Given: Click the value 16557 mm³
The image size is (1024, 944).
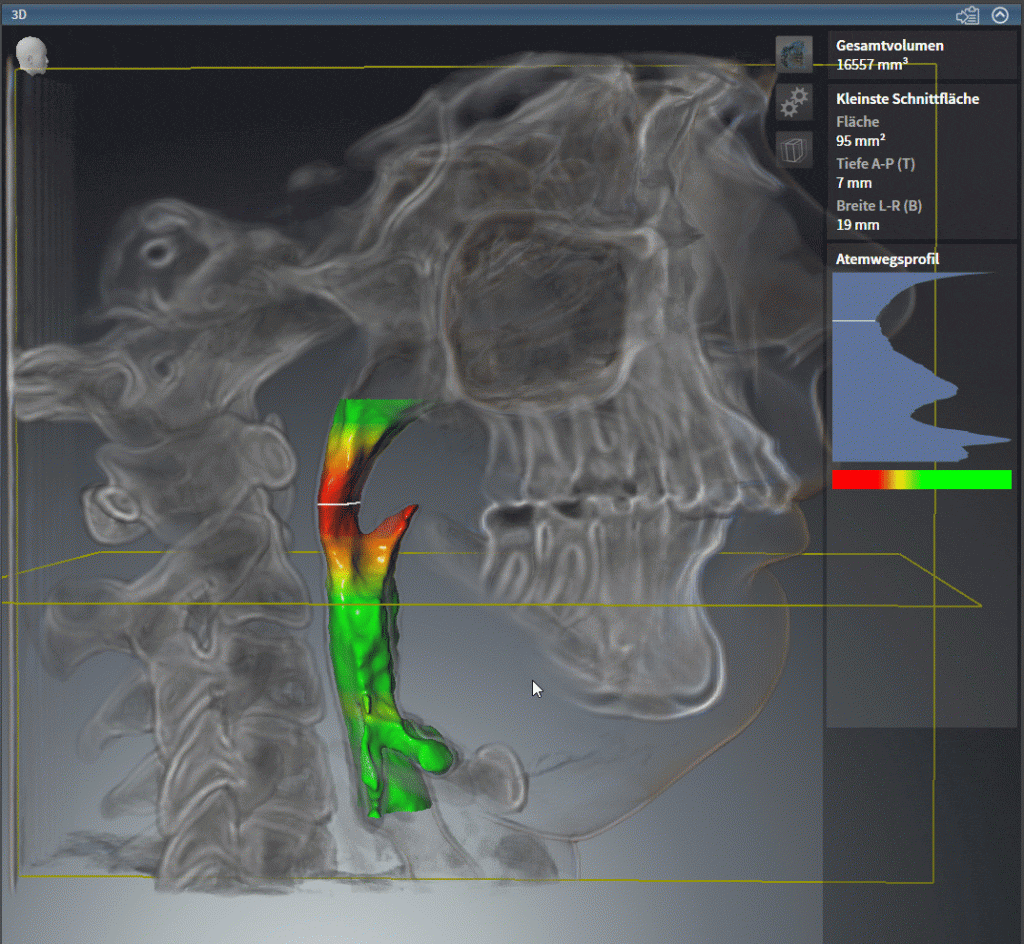Looking at the screenshot, I should click(x=872, y=64).
